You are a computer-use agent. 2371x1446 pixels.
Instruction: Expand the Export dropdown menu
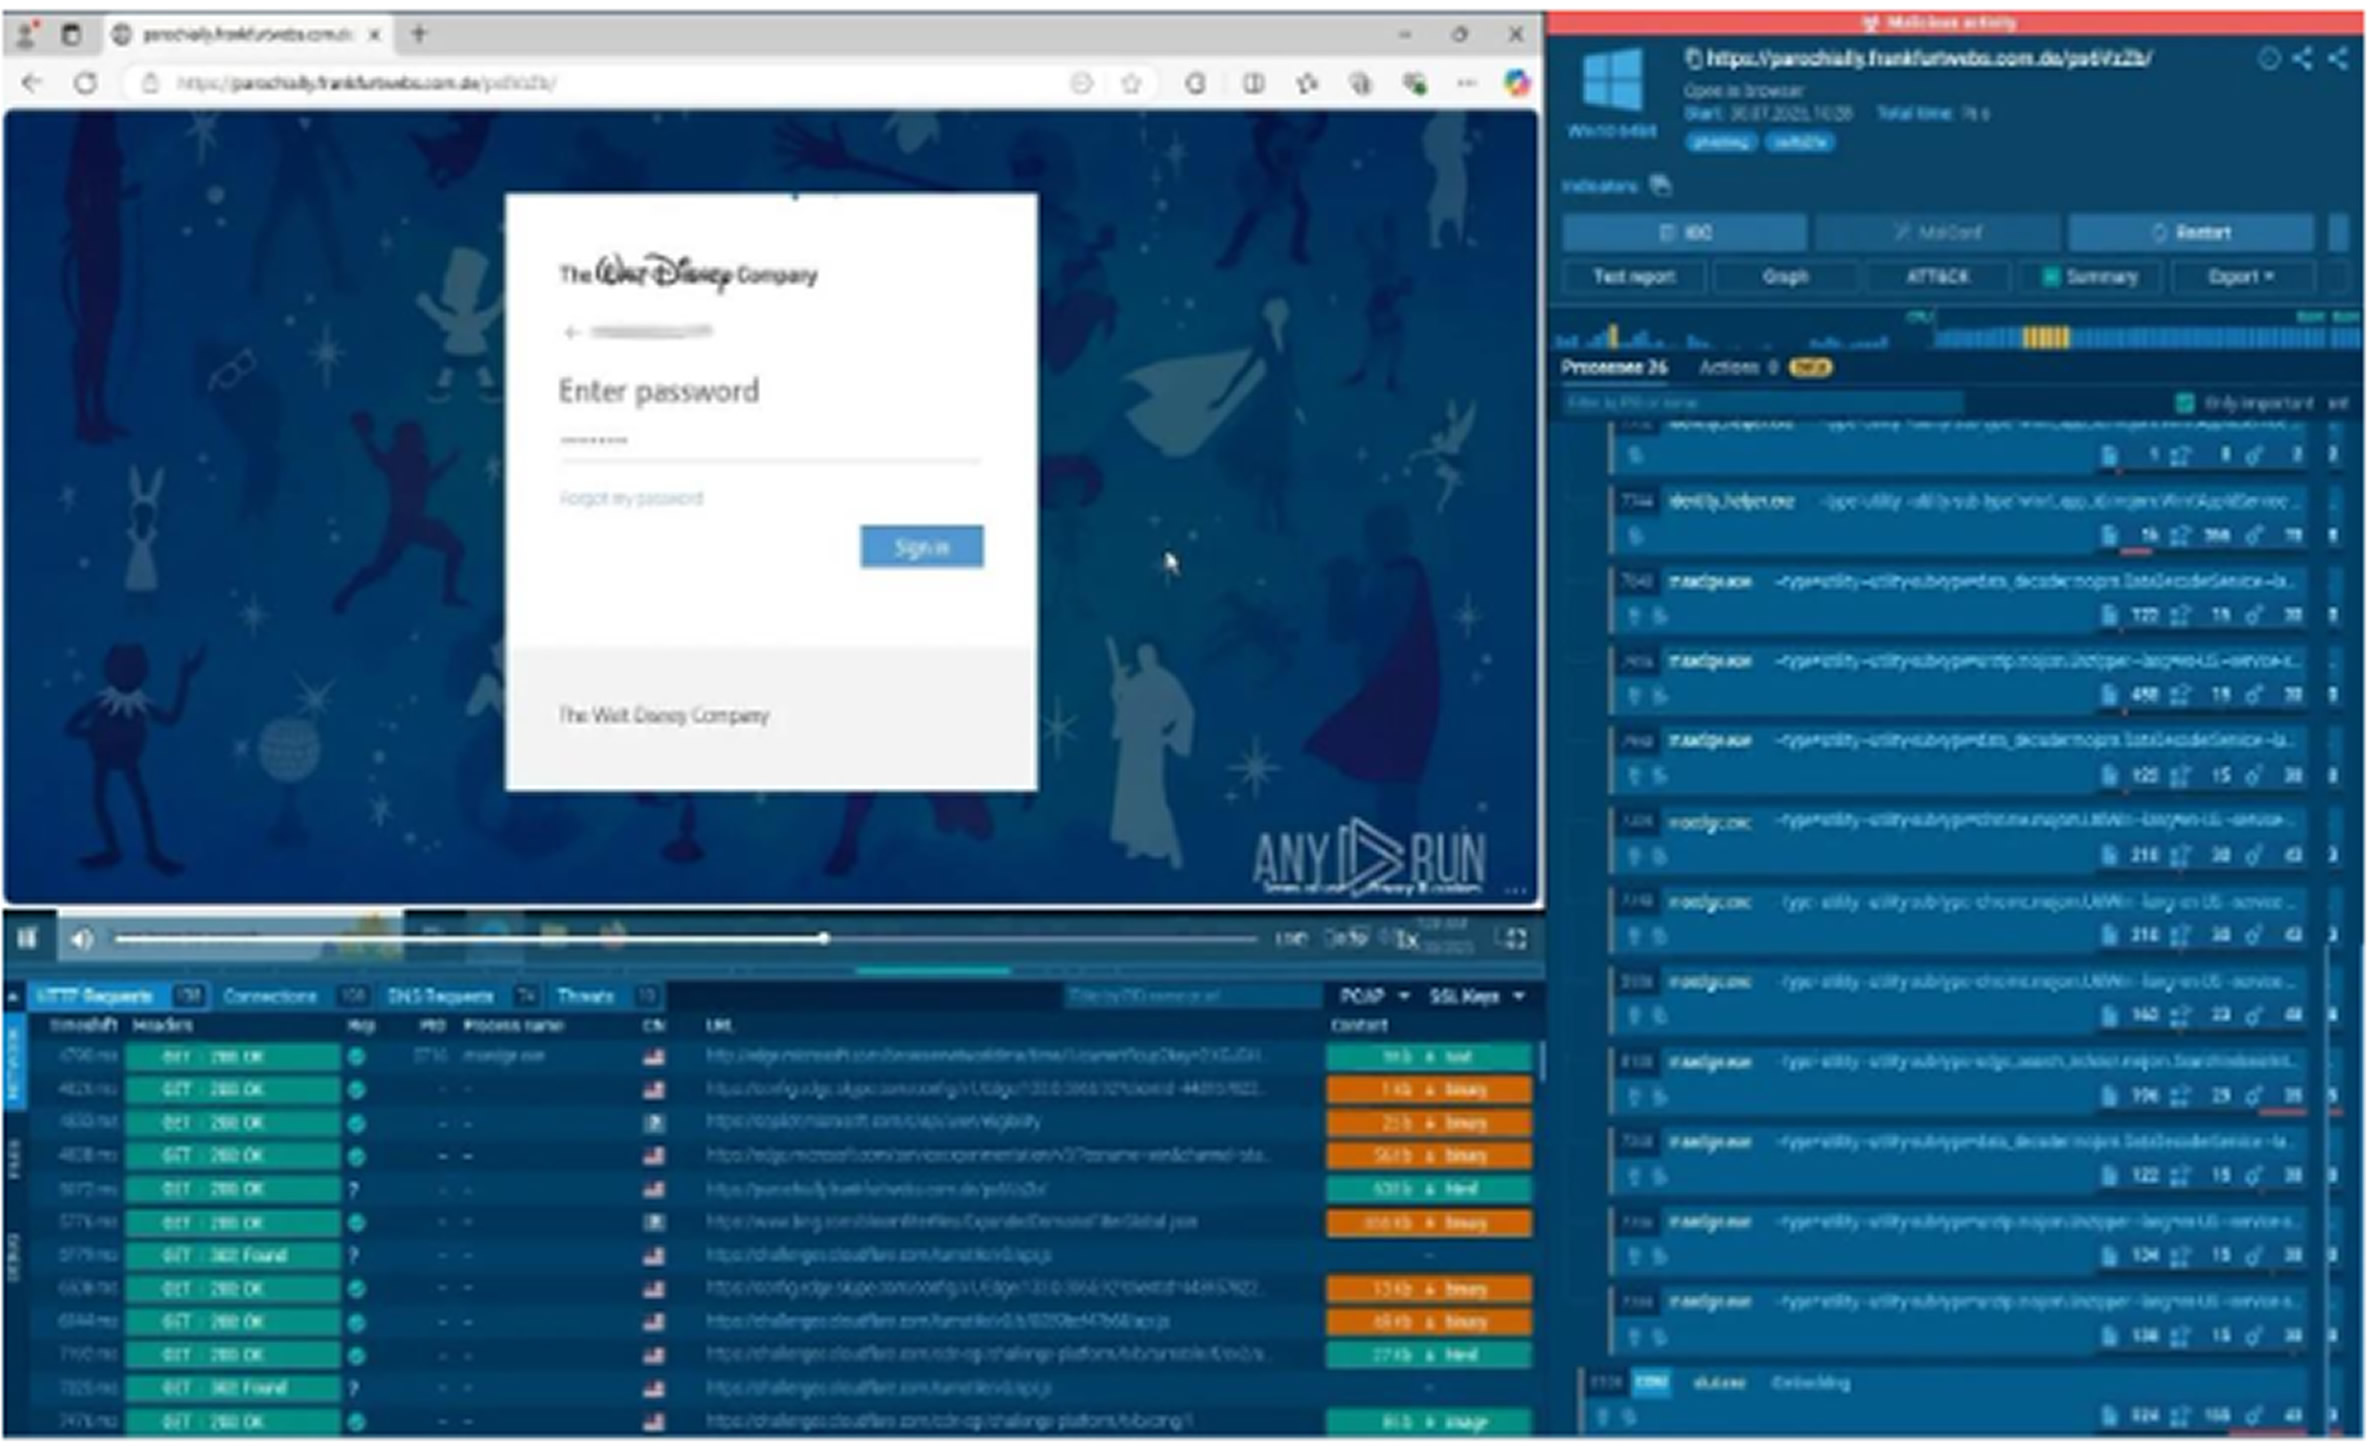click(2240, 276)
